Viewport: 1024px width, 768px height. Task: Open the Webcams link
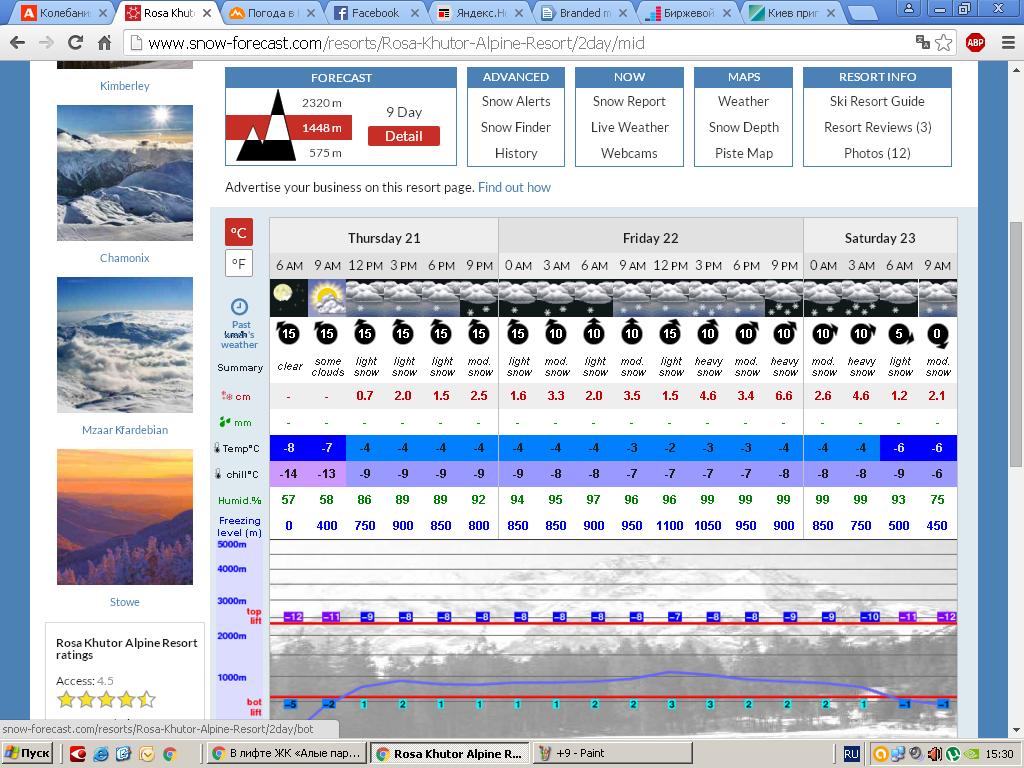click(629, 153)
